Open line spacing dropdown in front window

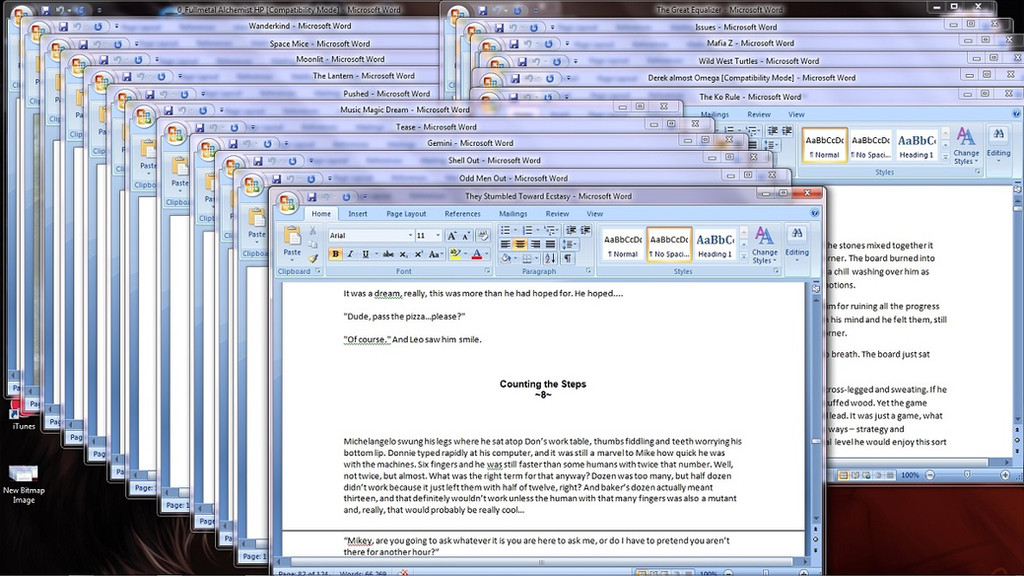(x=569, y=244)
